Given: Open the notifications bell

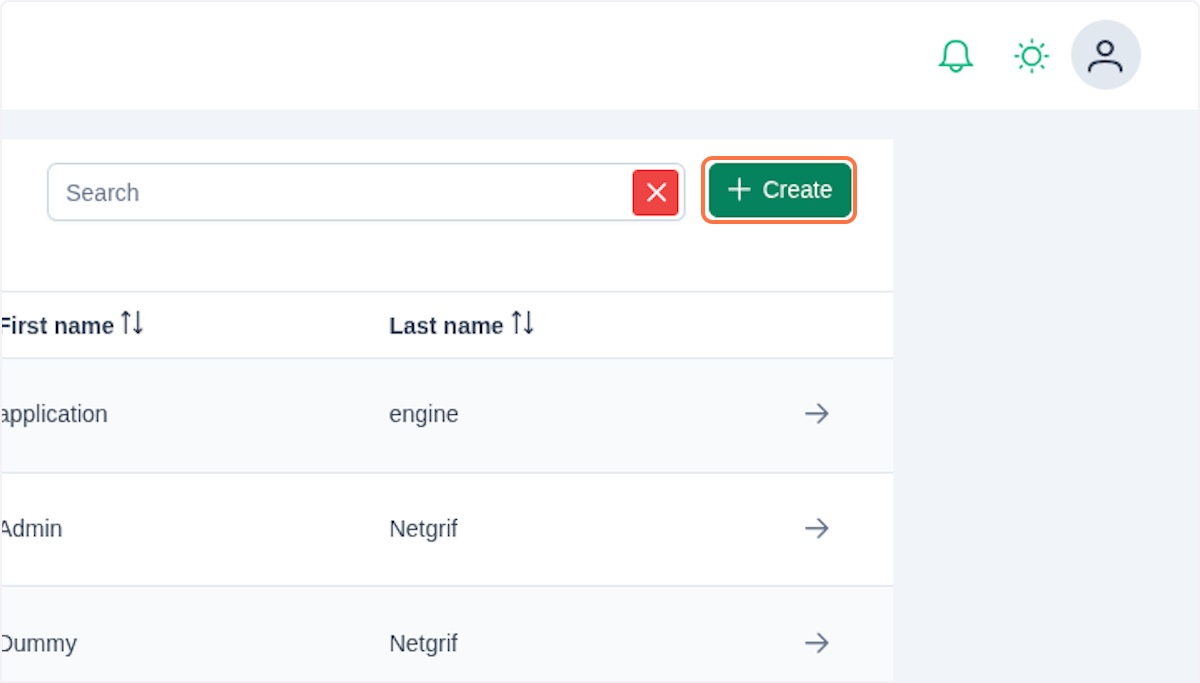Looking at the screenshot, I should [x=955, y=56].
